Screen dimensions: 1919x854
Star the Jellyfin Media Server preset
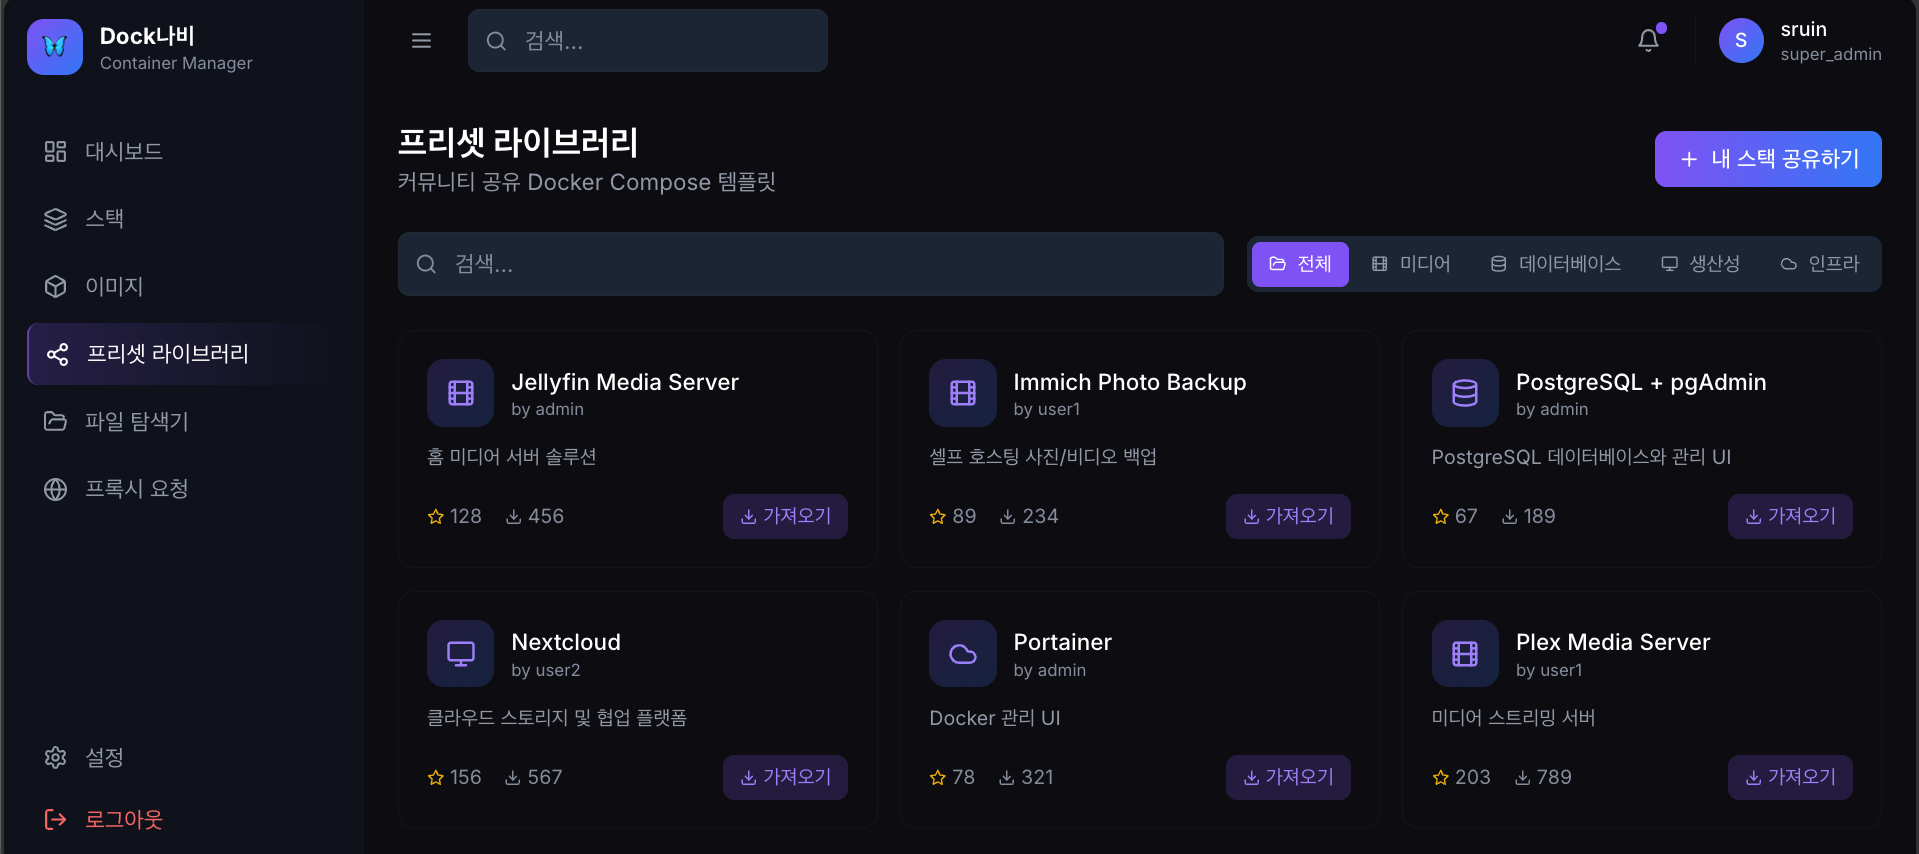[x=436, y=517]
